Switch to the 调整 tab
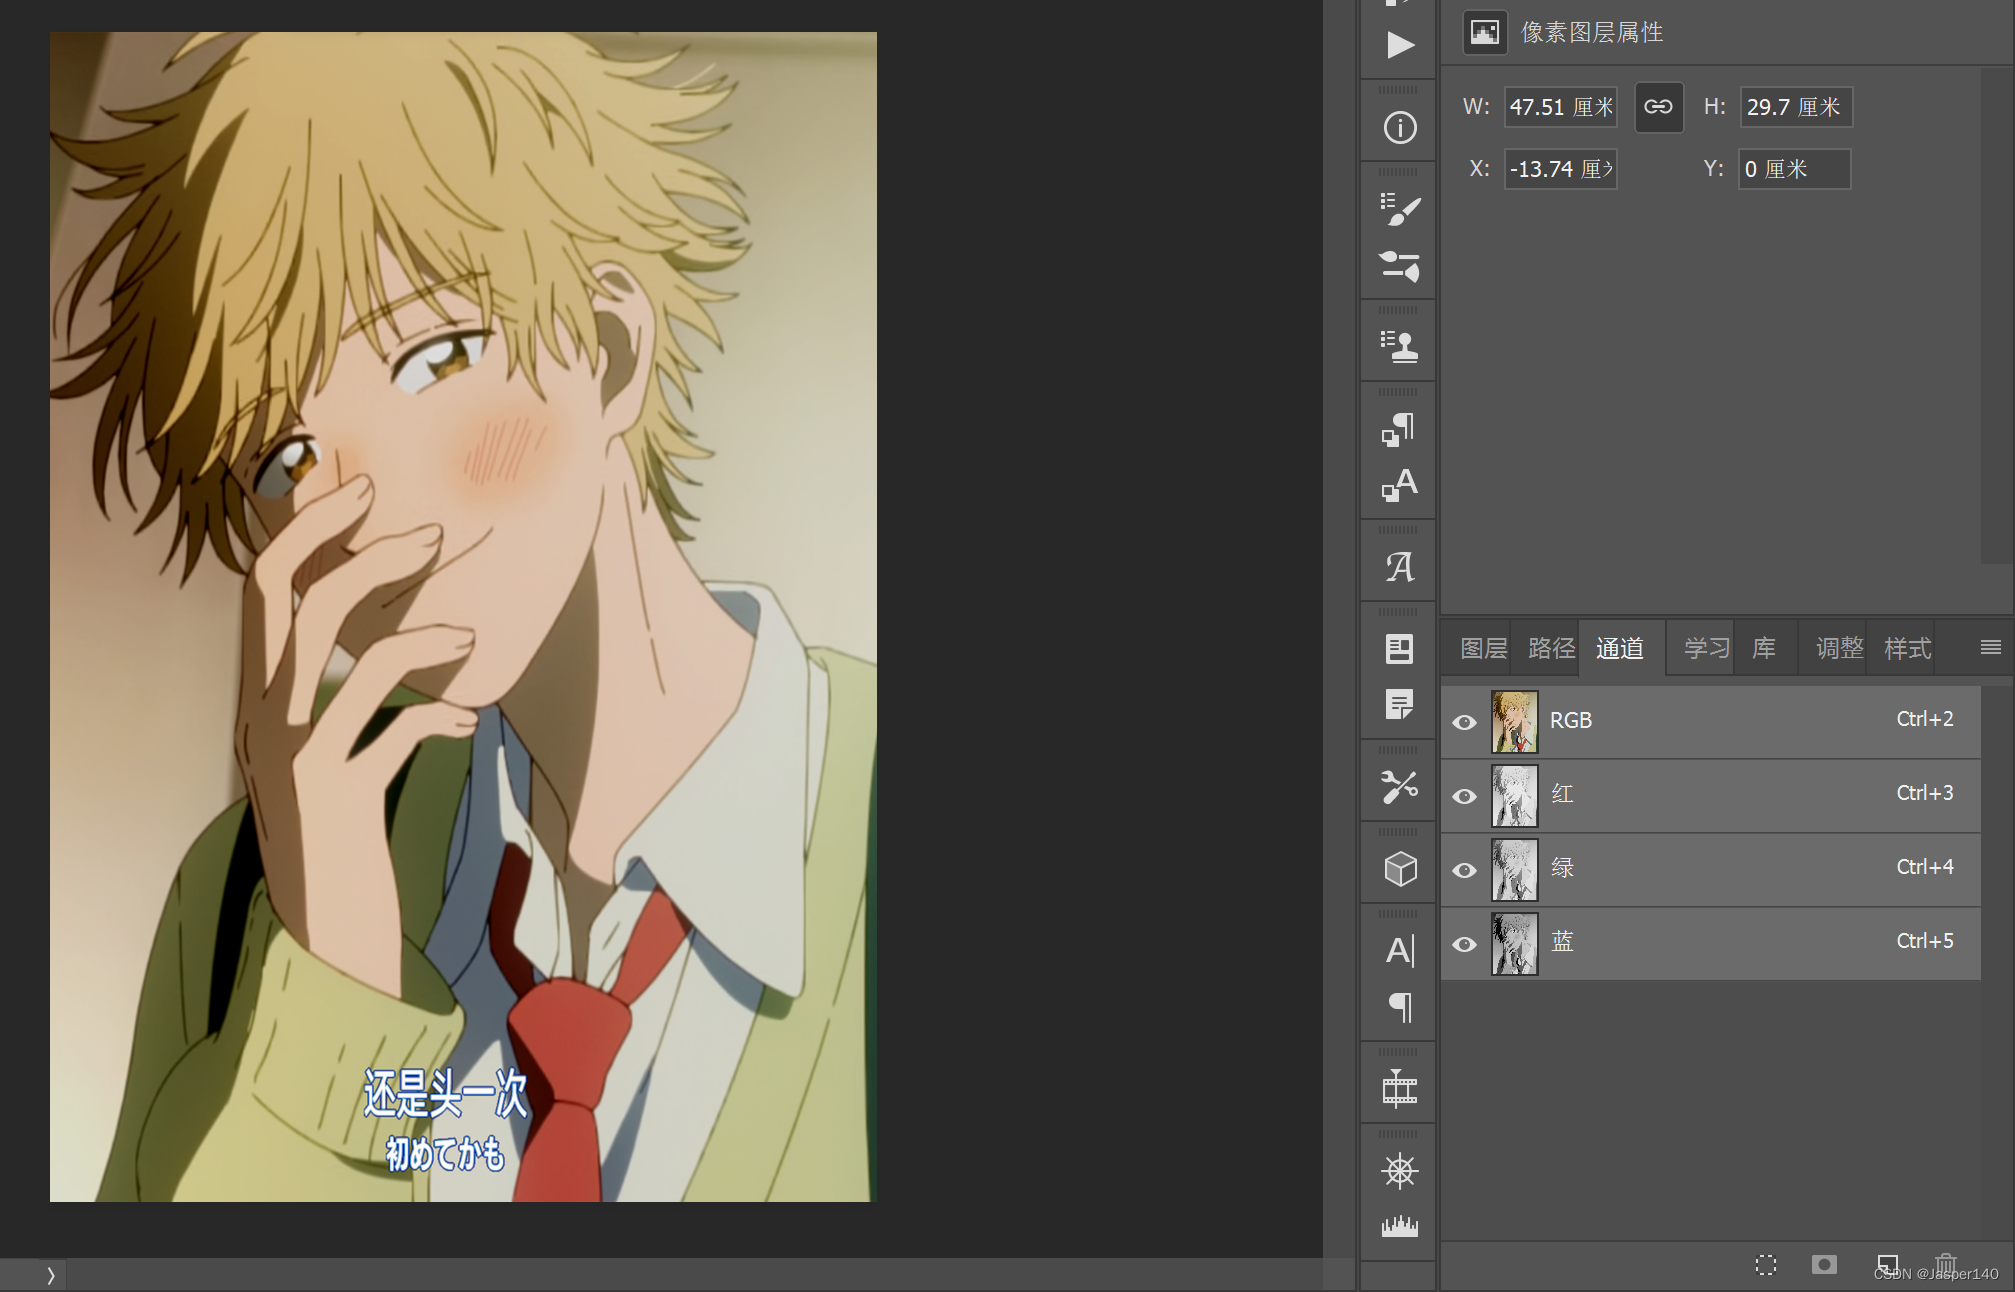The width and height of the screenshot is (2015, 1292). (1840, 648)
